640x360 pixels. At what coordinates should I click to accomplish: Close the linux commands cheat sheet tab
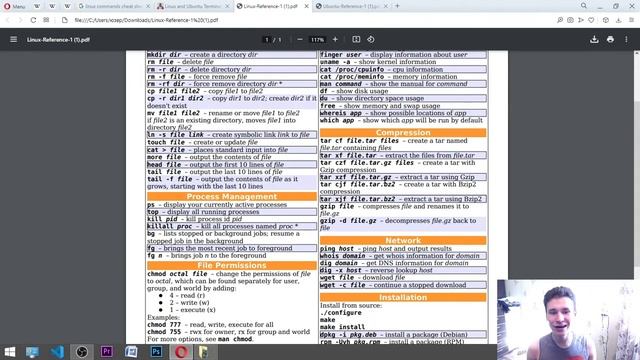148,6
